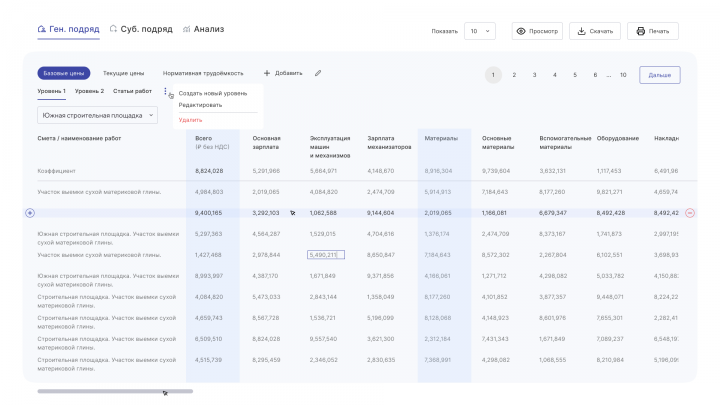Choose Удалить in the context menu
The width and height of the screenshot is (720, 405).
(x=190, y=119)
